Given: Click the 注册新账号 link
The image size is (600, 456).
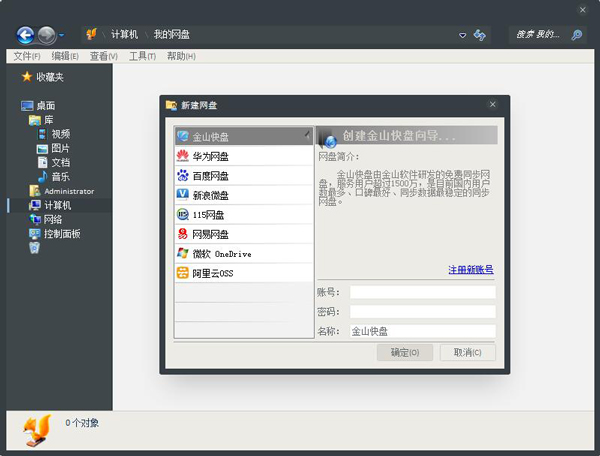Looking at the screenshot, I should tap(471, 270).
